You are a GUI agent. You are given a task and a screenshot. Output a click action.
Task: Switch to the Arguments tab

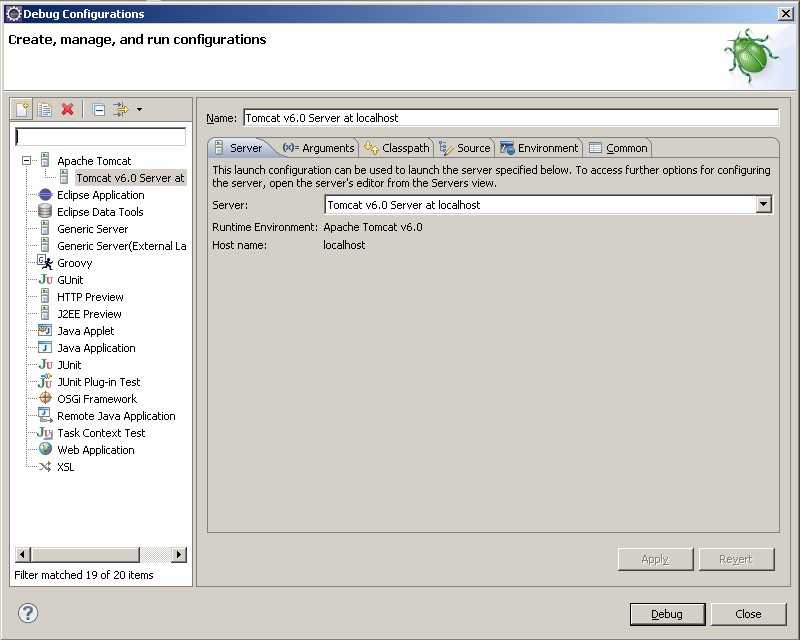coord(318,148)
